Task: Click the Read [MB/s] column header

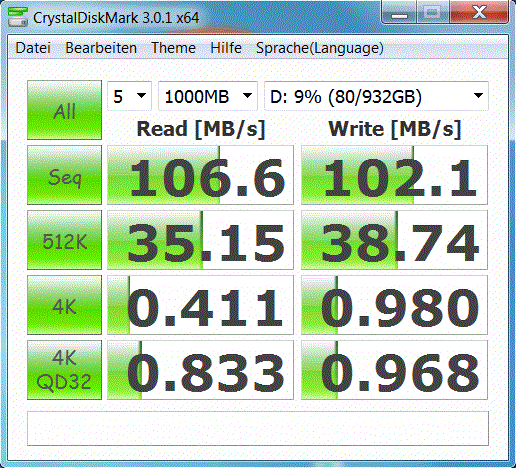Action: 201,129
